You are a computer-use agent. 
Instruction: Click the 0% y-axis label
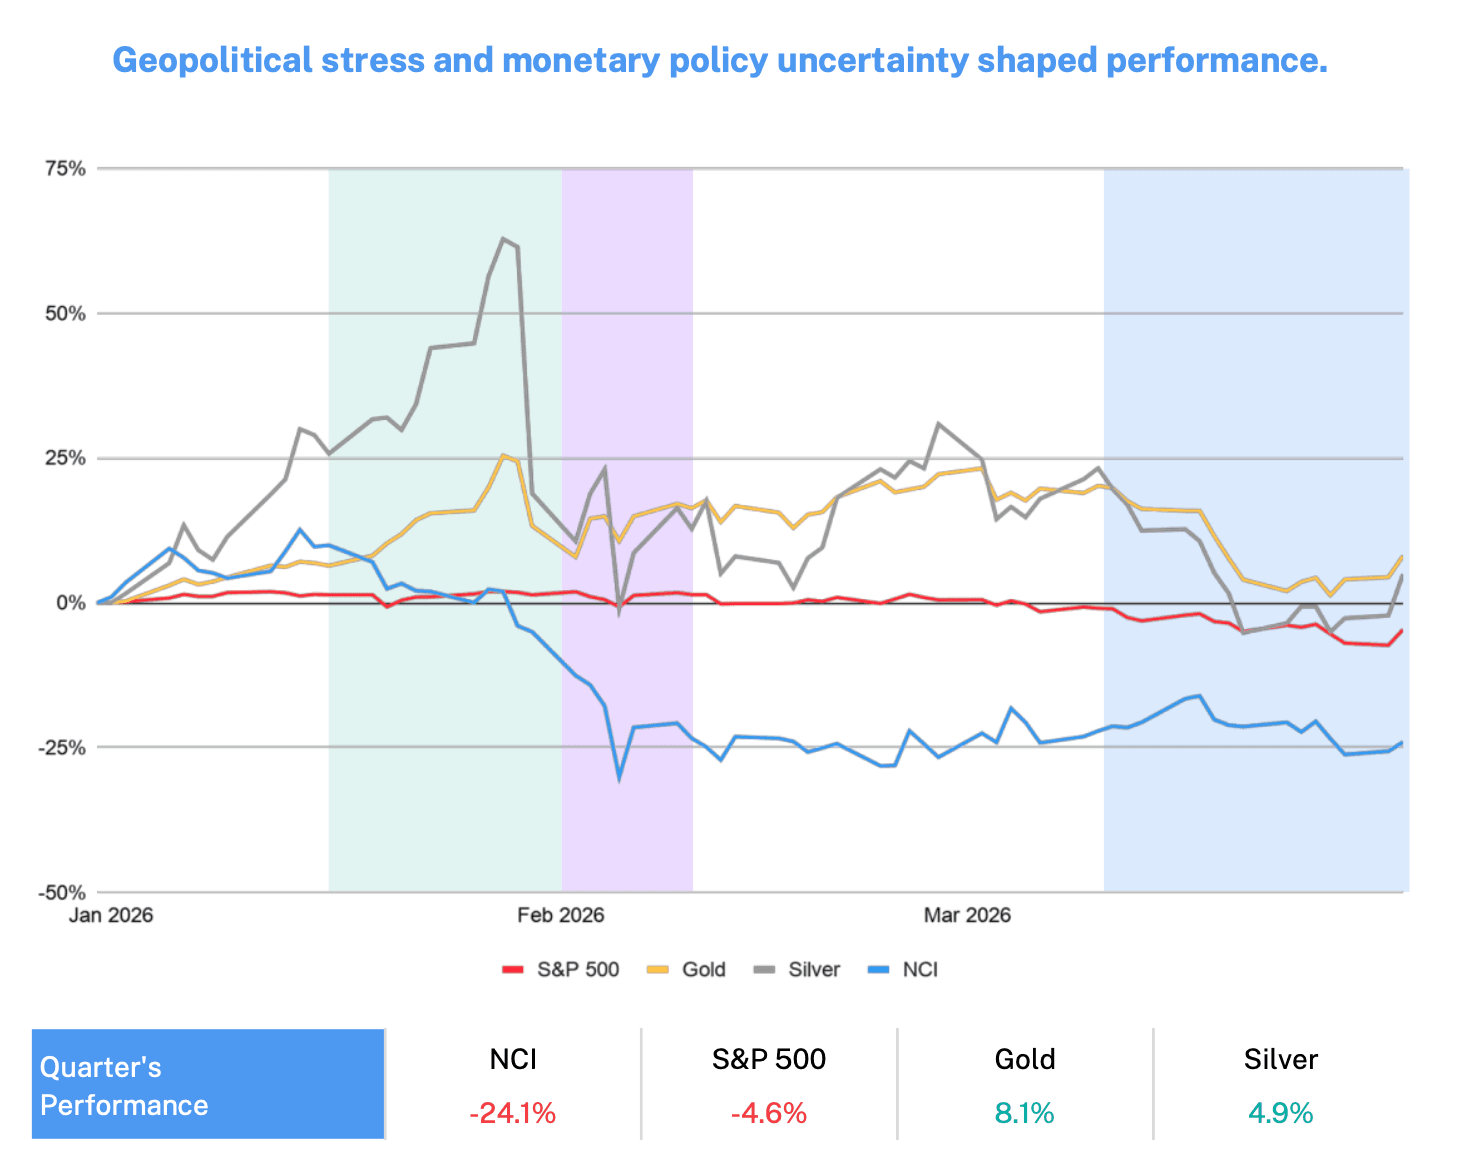point(70,603)
